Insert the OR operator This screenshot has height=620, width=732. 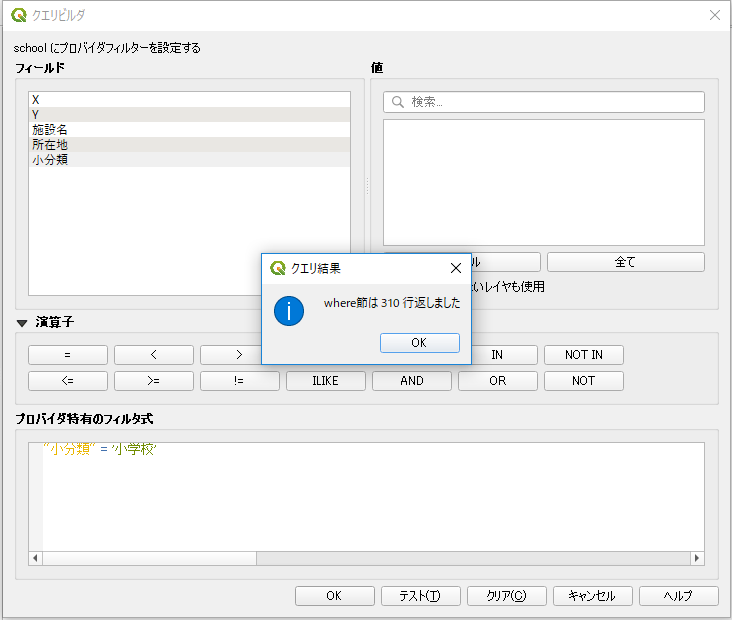click(x=498, y=381)
